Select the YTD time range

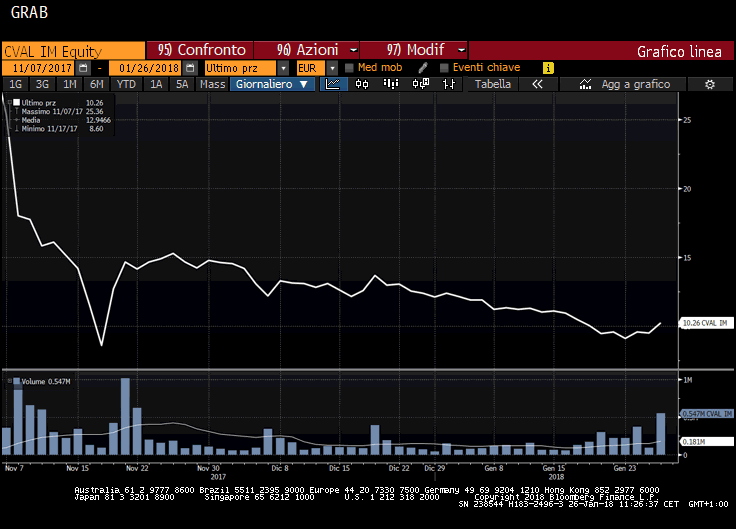[x=126, y=84]
